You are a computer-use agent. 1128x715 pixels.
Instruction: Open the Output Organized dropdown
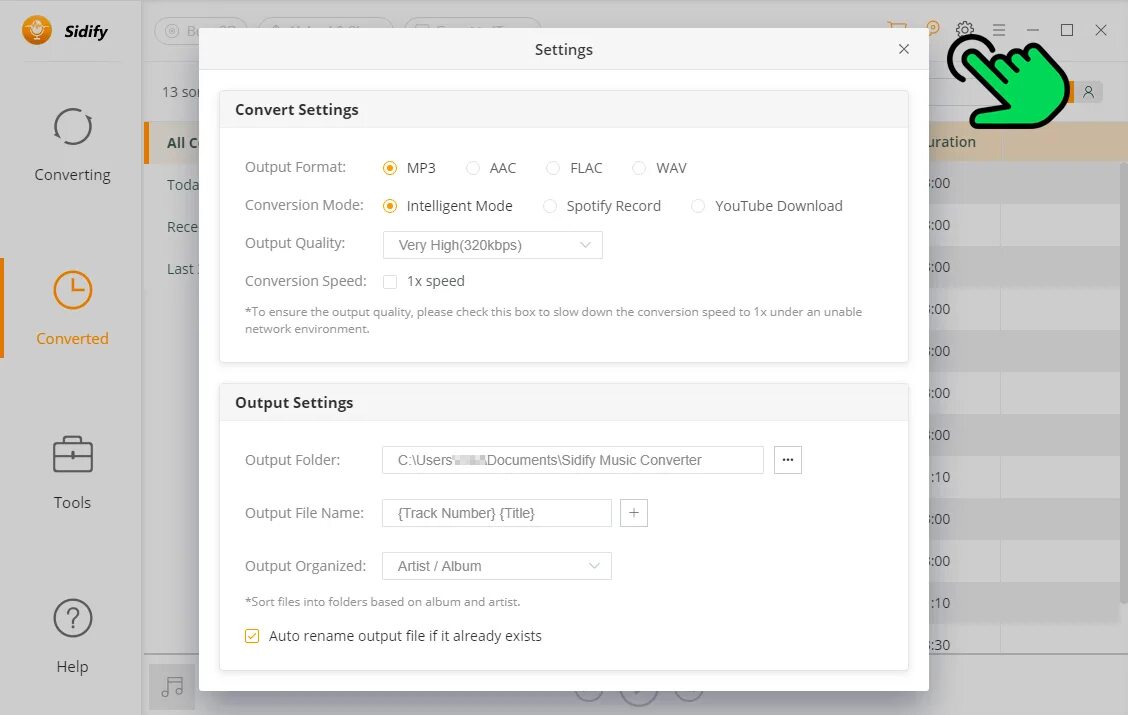pos(496,566)
